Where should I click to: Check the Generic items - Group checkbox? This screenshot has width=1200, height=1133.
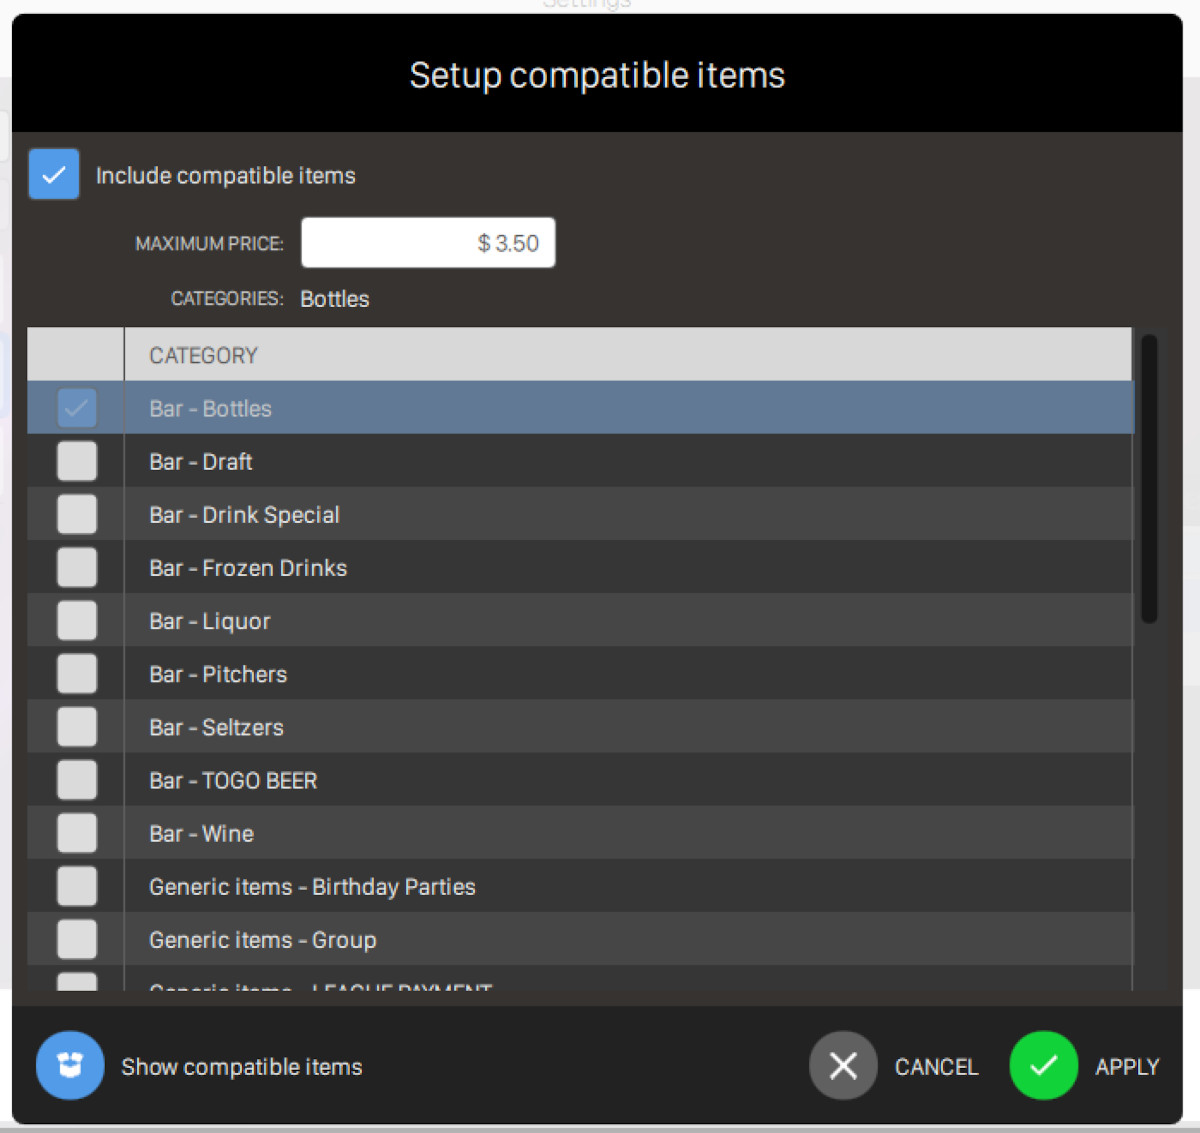tap(77, 939)
